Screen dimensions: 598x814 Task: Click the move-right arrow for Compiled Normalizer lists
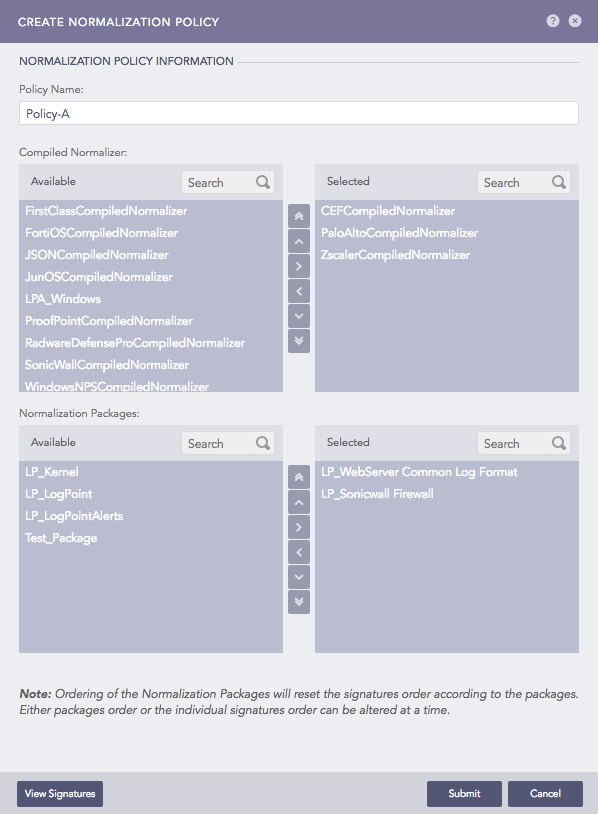tap(298, 265)
